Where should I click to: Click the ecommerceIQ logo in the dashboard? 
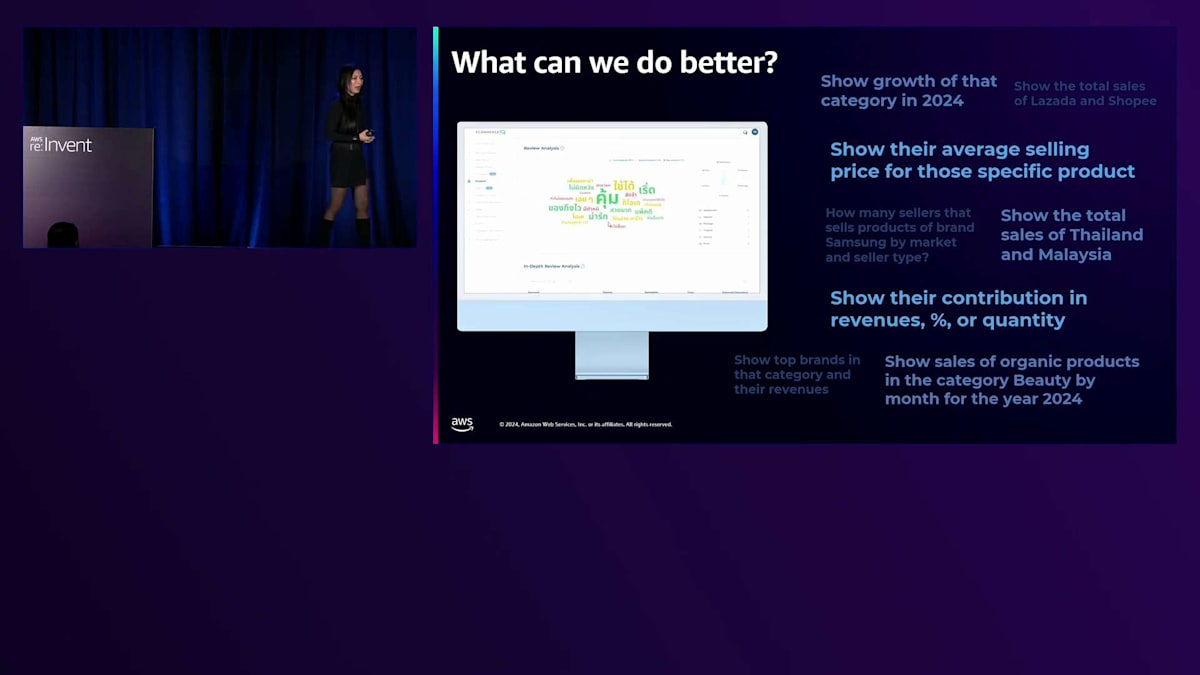490,132
